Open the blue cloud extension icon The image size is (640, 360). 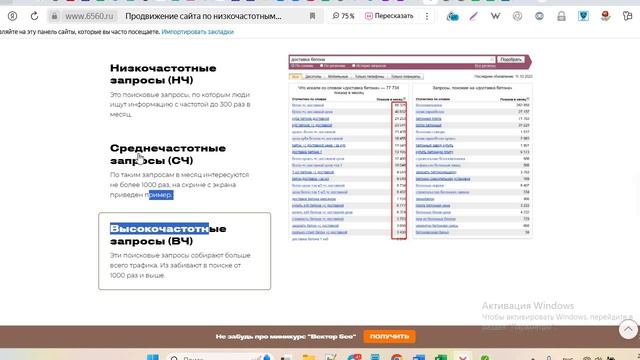coord(453,16)
